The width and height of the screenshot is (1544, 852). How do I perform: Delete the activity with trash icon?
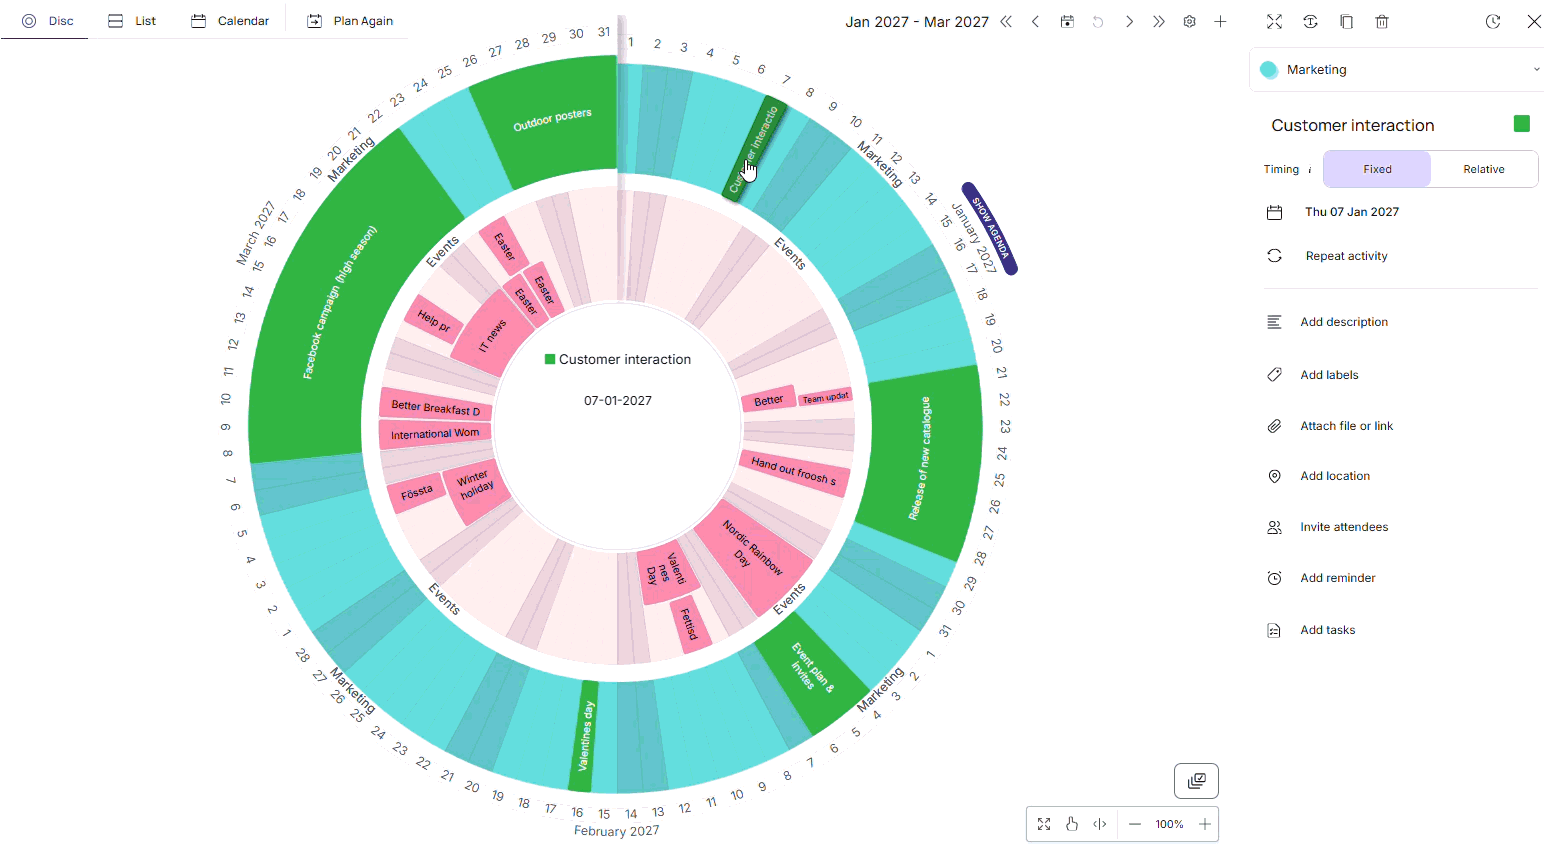(1382, 21)
